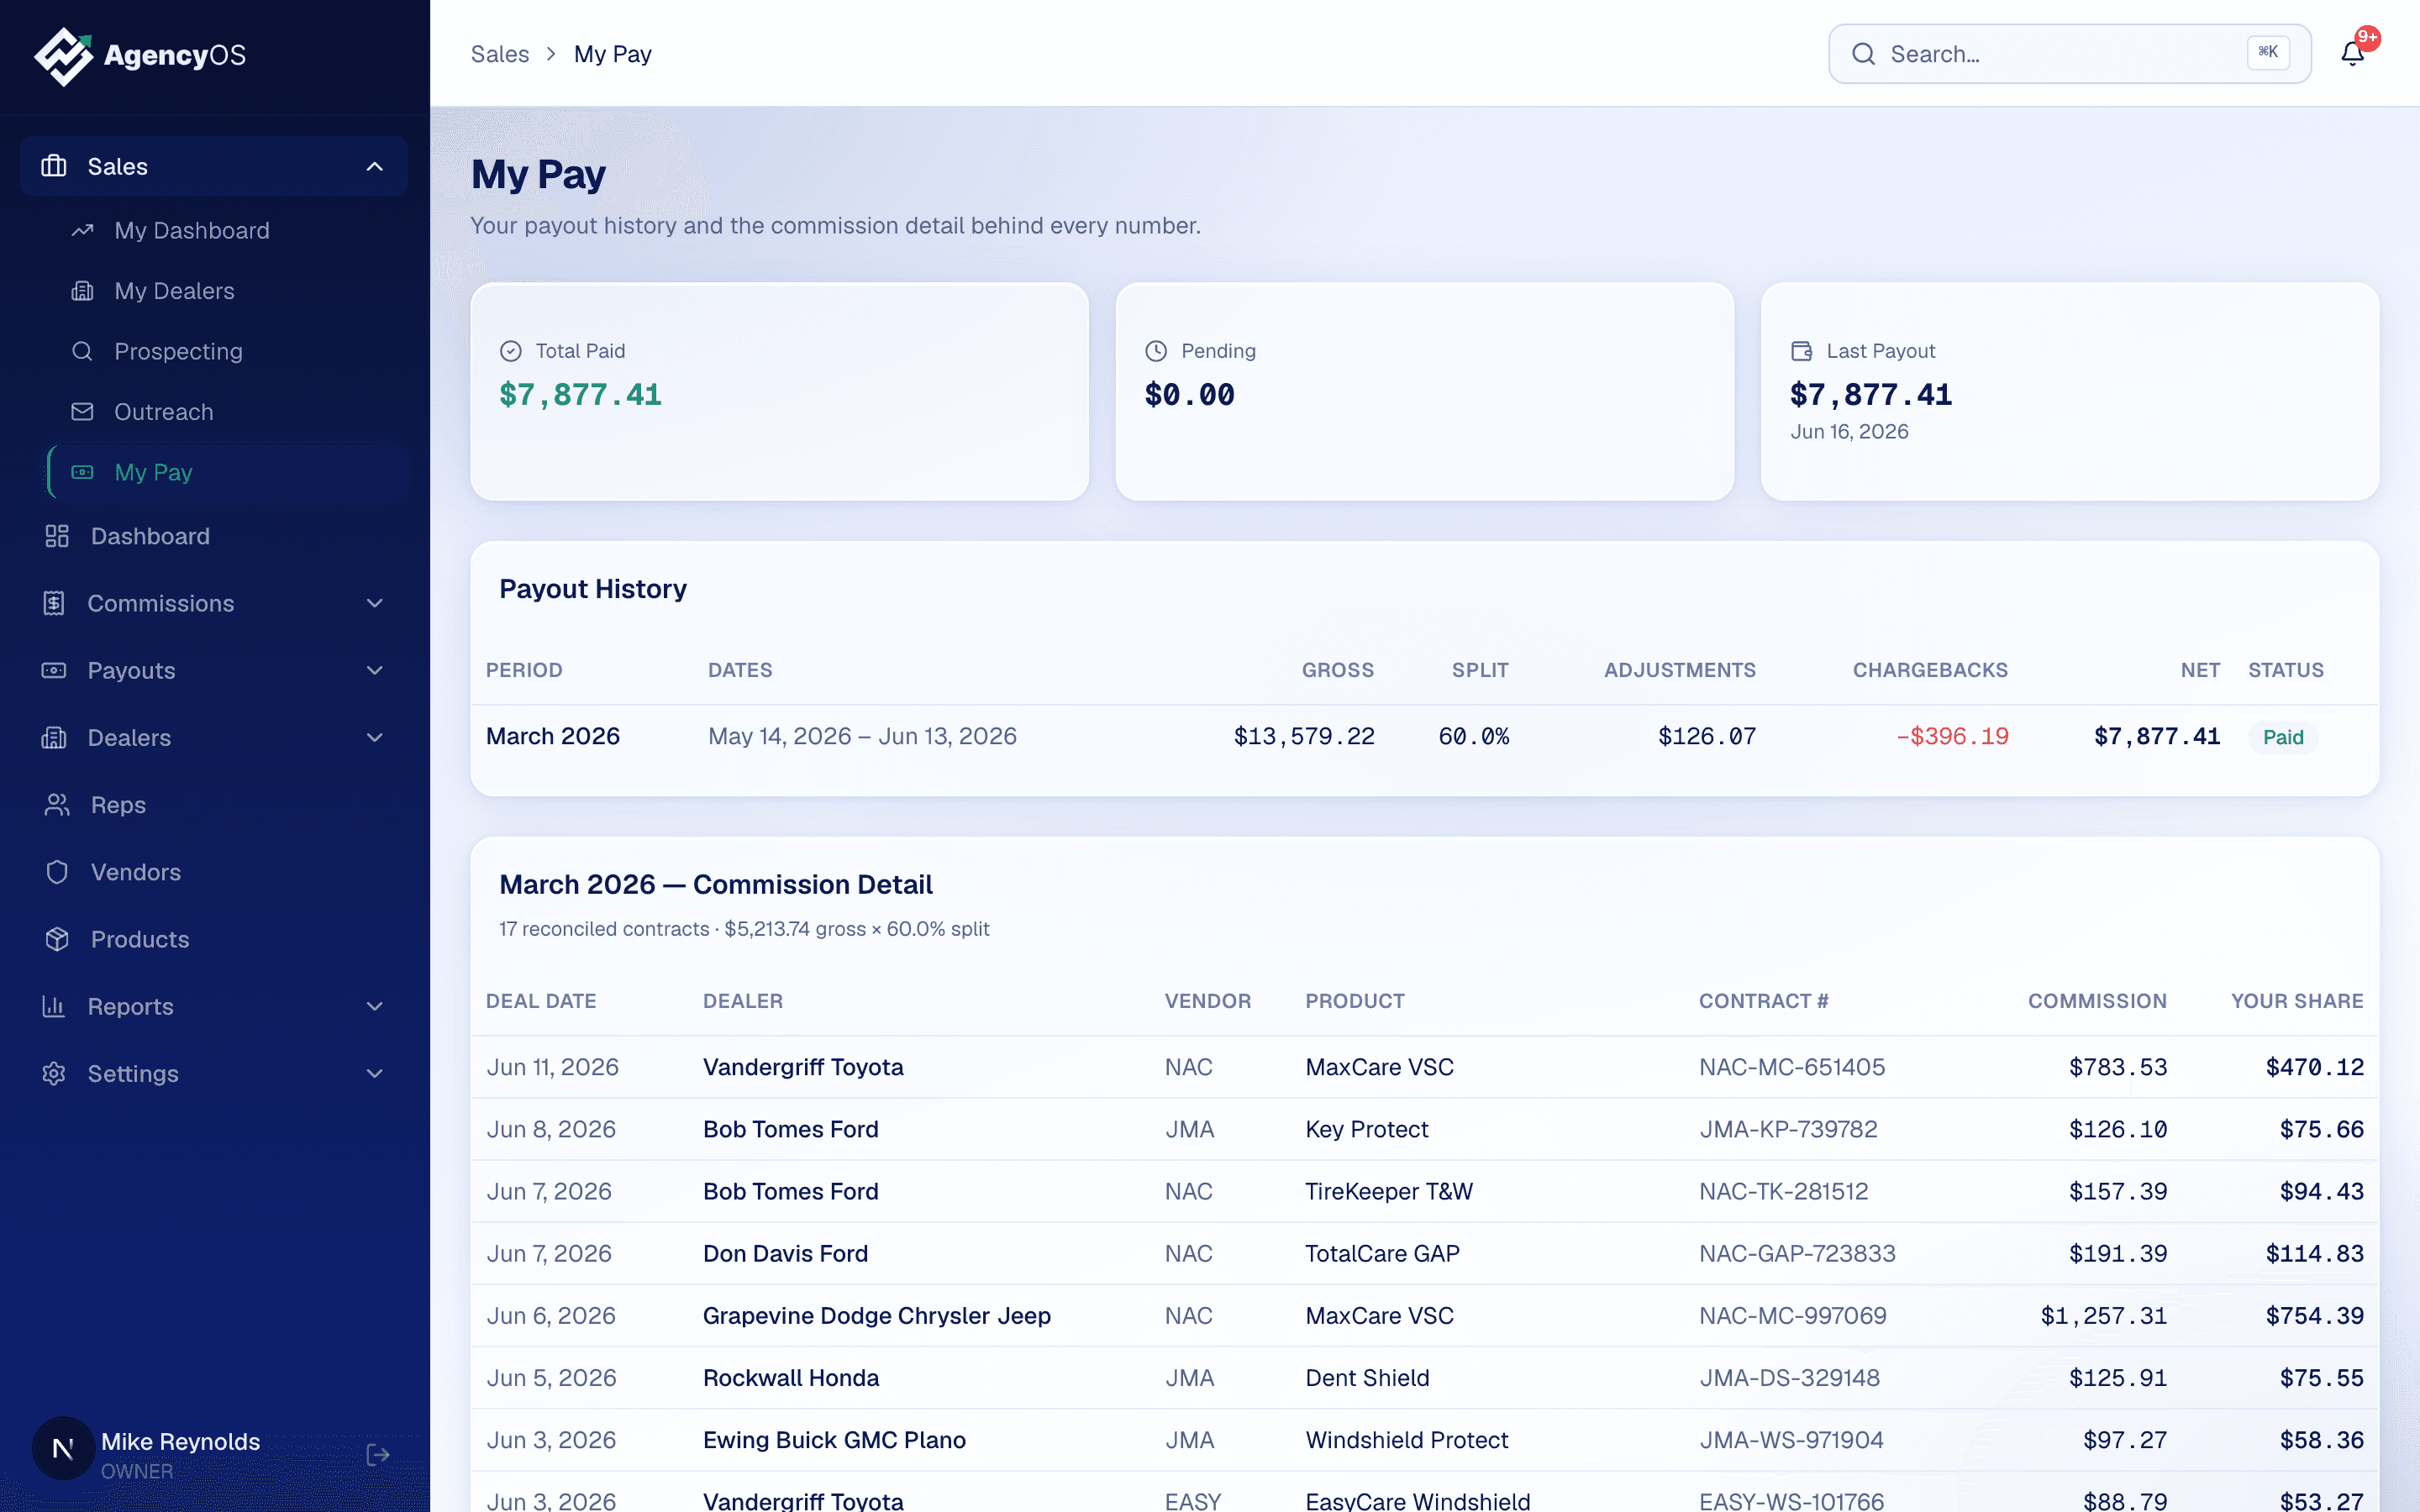Click the Jun 16, 2026 payout date

point(1849,432)
